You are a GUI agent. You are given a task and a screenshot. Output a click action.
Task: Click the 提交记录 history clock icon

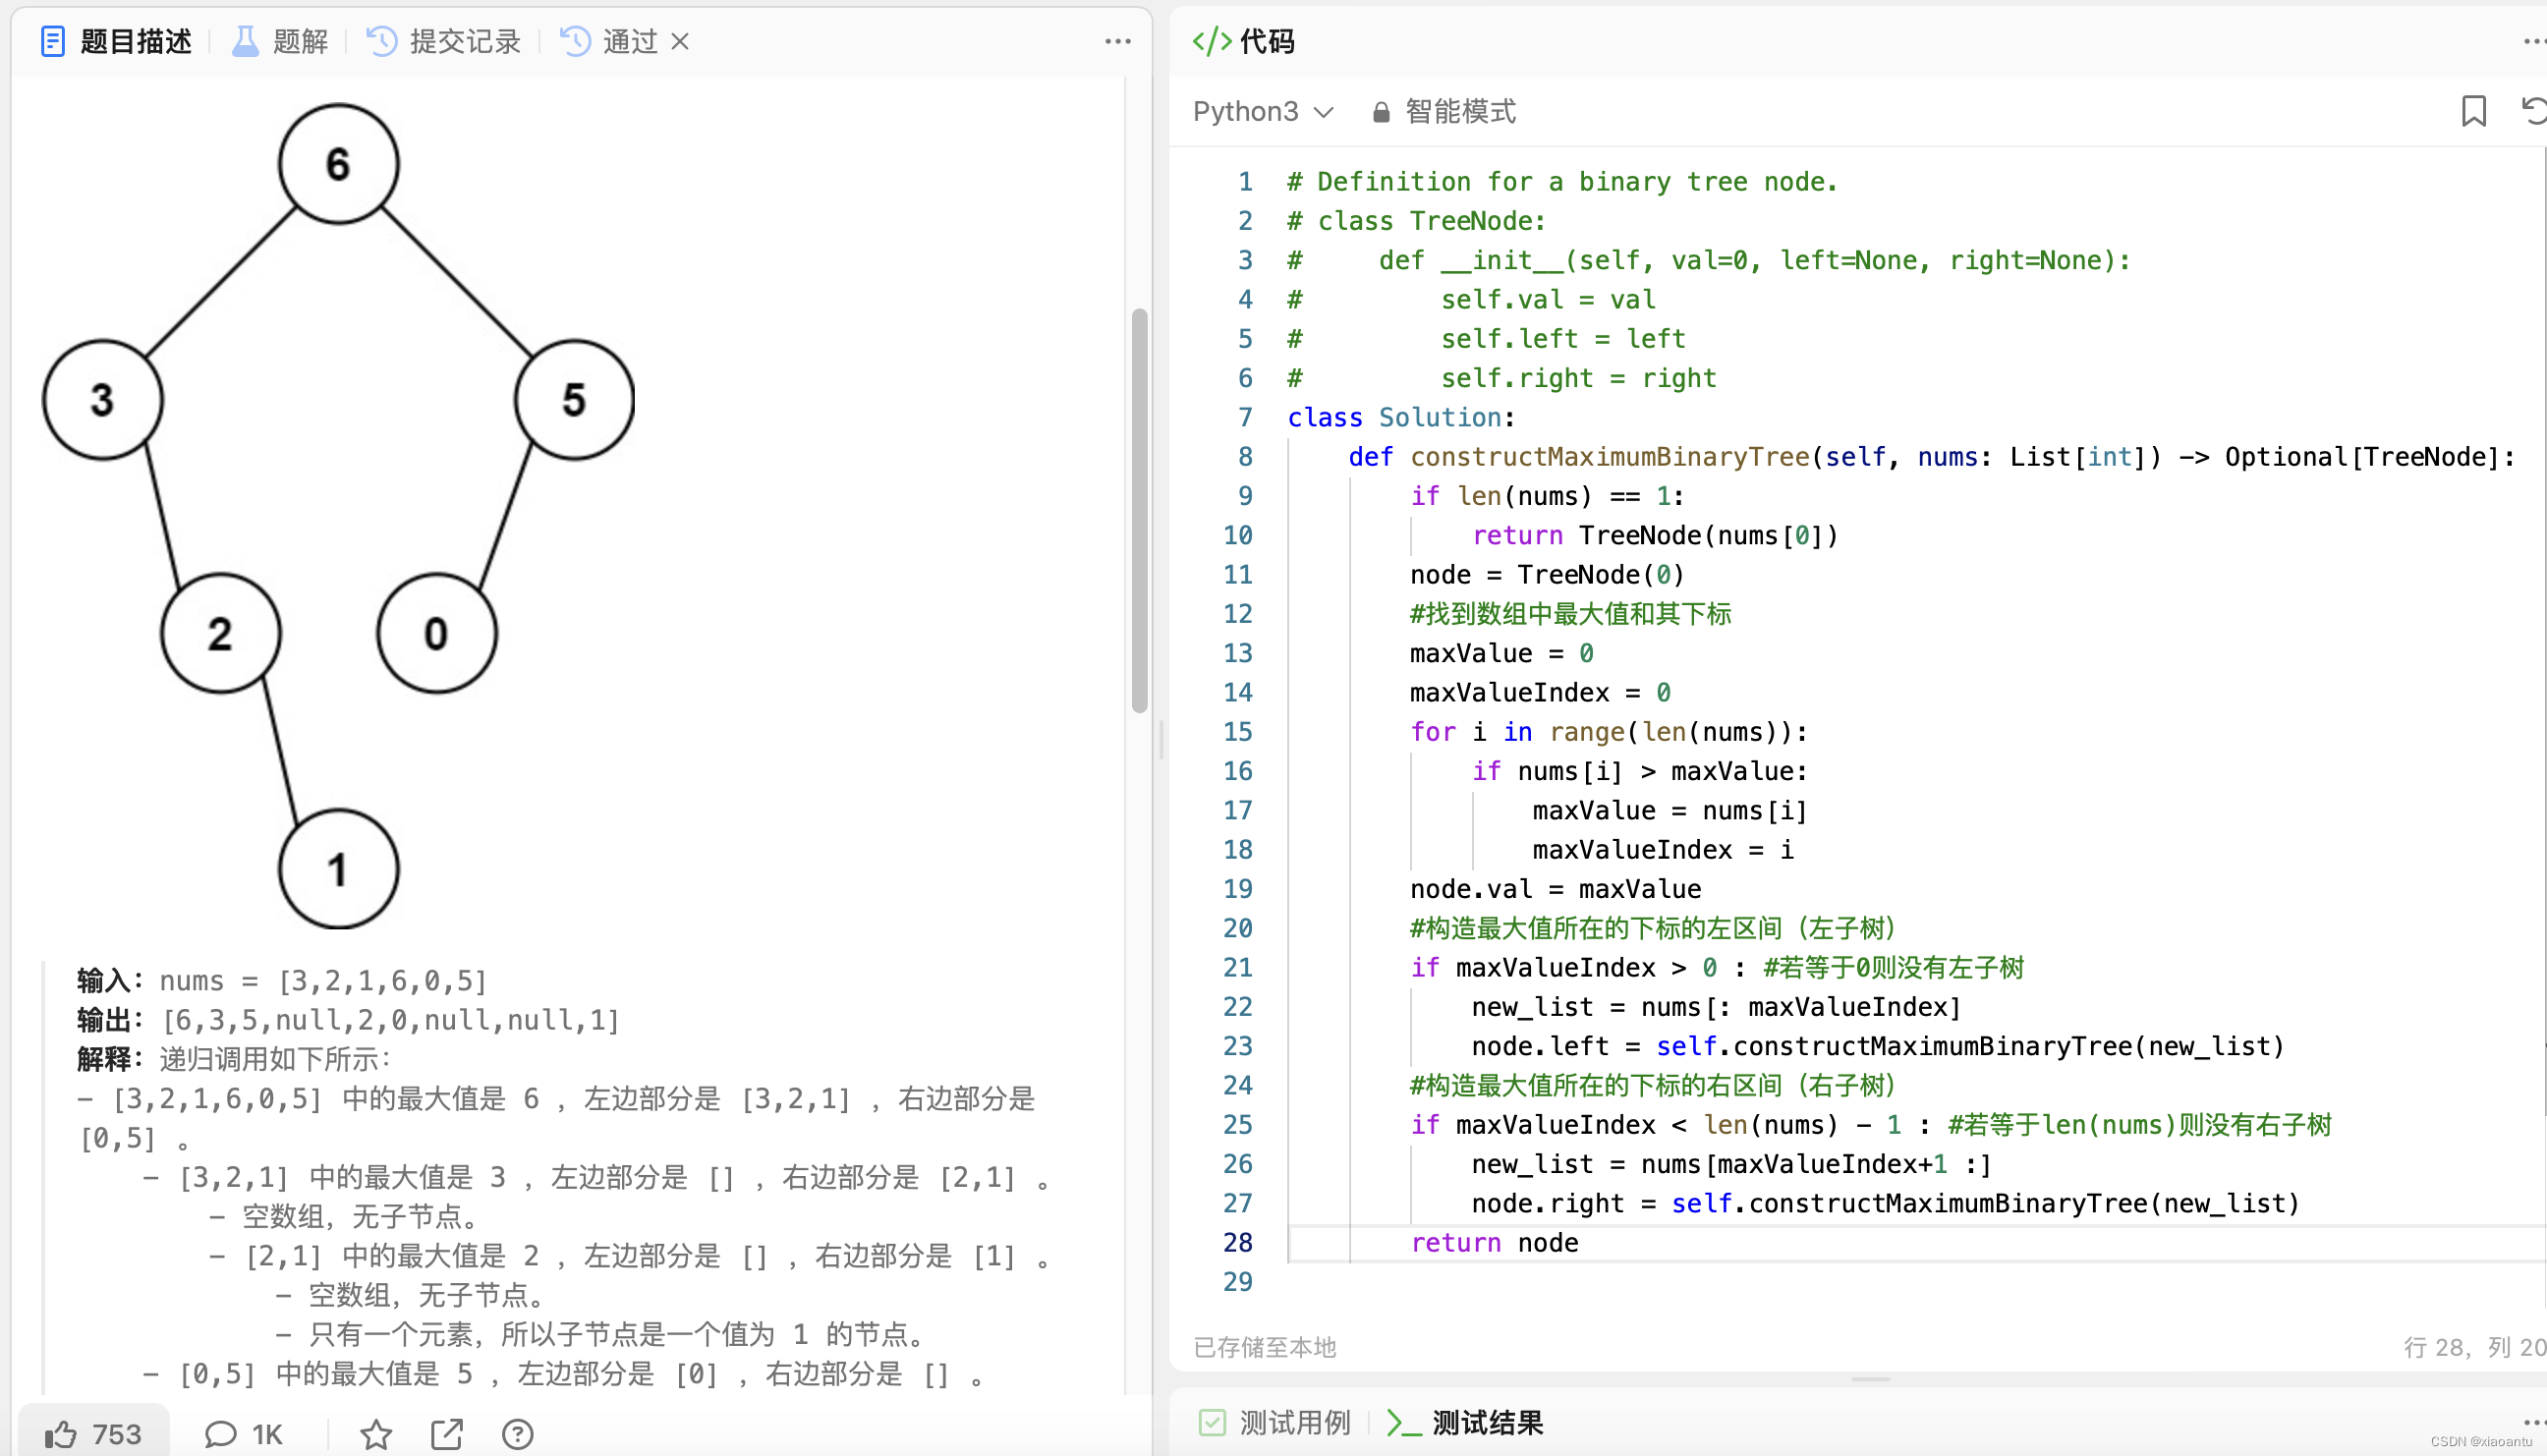pyautogui.click(x=382, y=41)
